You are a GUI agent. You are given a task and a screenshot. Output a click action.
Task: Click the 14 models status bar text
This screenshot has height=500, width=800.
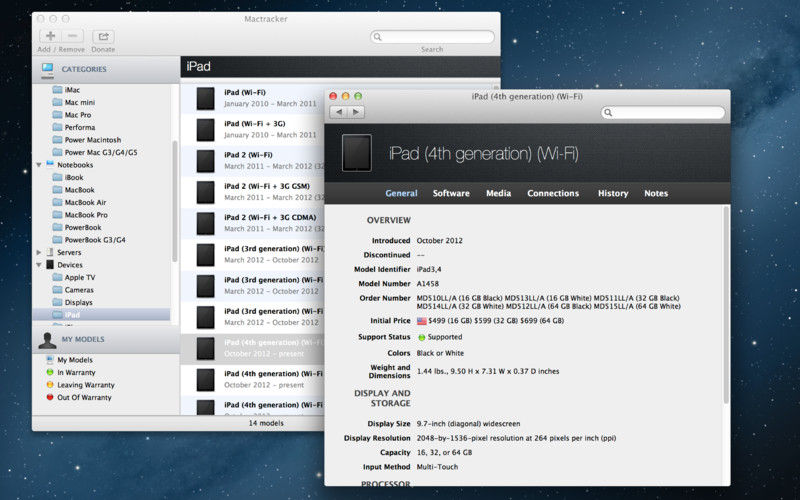click(266, 423)
